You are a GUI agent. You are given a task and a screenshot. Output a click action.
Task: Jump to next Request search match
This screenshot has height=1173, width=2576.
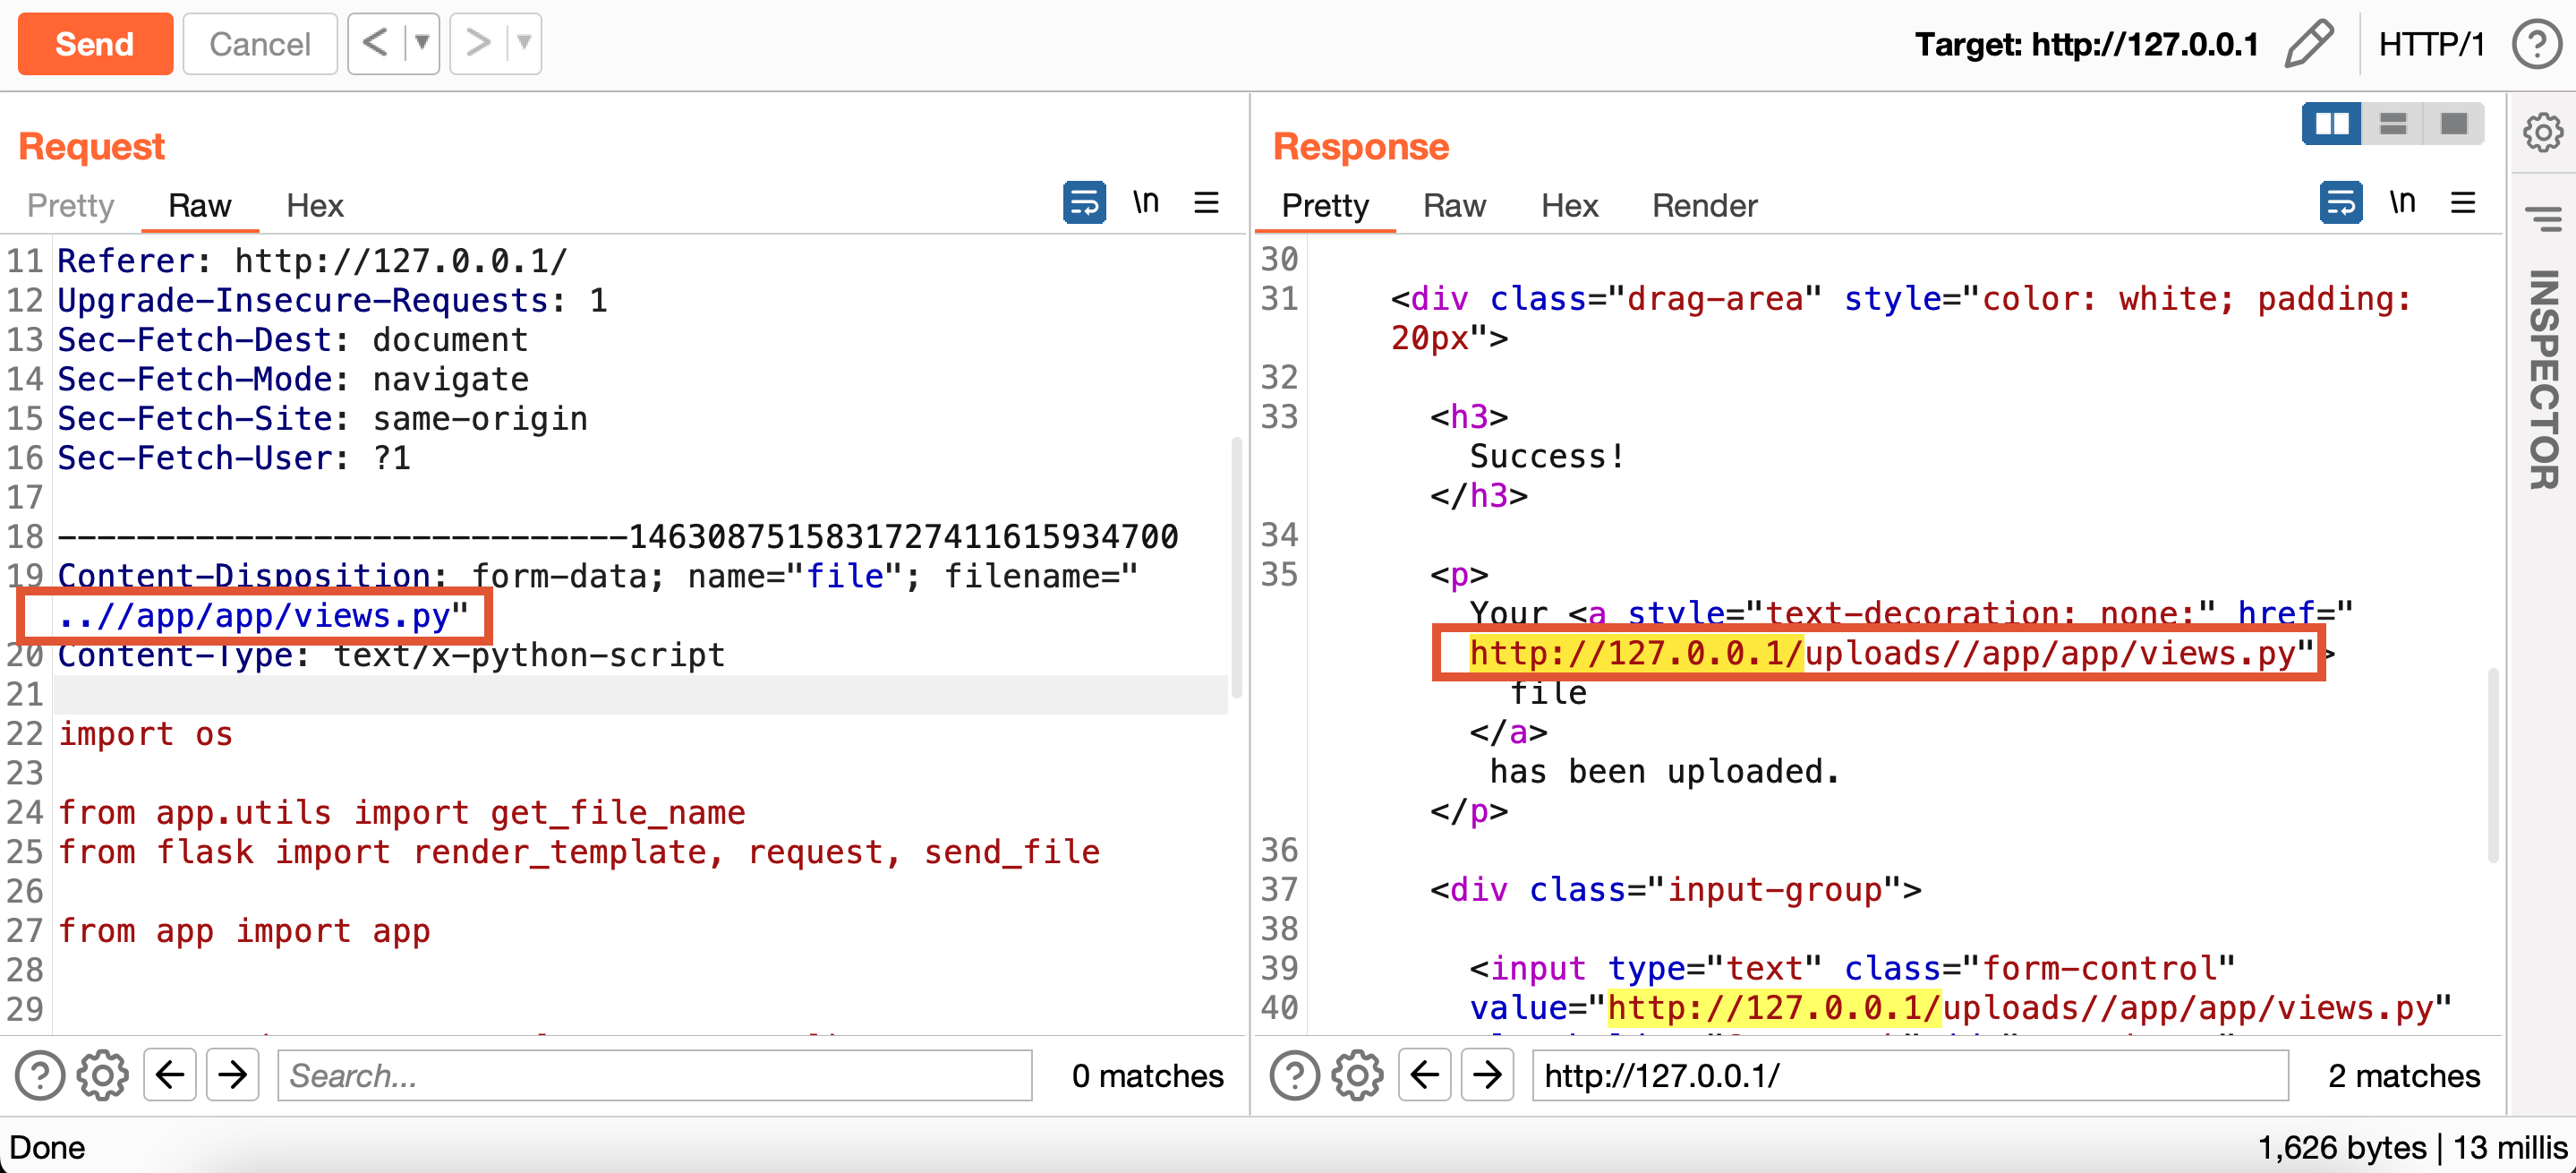(x=232, y=1076)
